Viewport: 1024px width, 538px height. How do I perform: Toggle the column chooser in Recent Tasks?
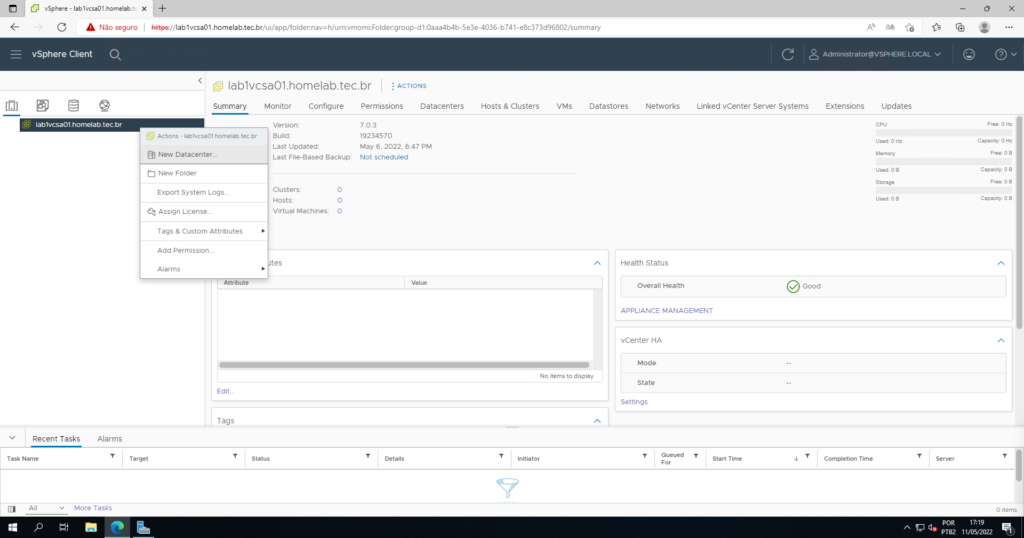tap(12, 509)
